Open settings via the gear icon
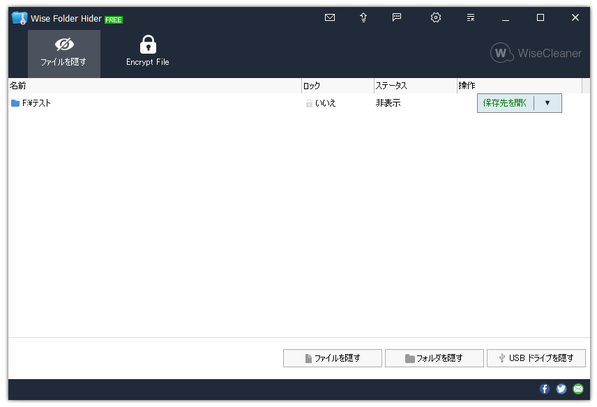 (436, 18)
